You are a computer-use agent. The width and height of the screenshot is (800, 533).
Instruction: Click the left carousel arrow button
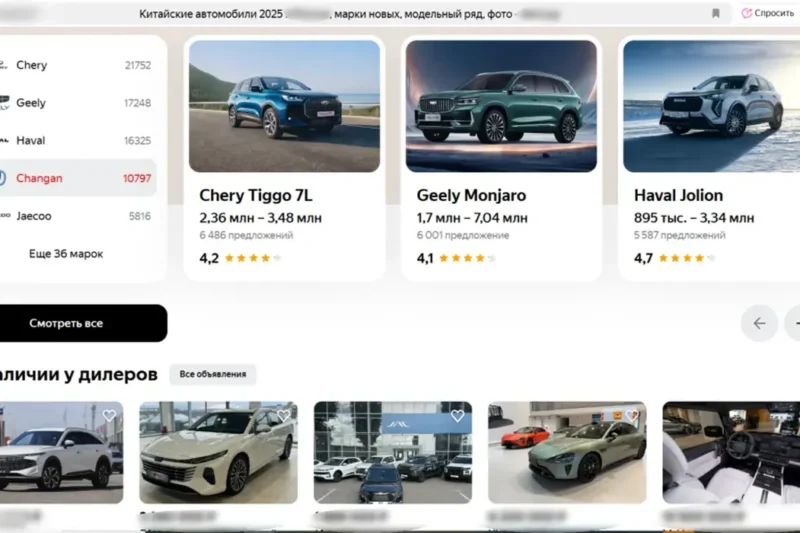759,323
